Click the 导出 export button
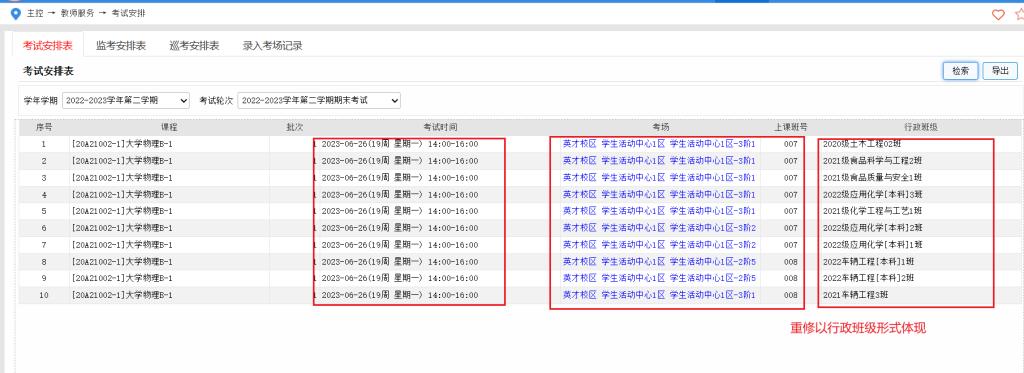 coord(999,71)
